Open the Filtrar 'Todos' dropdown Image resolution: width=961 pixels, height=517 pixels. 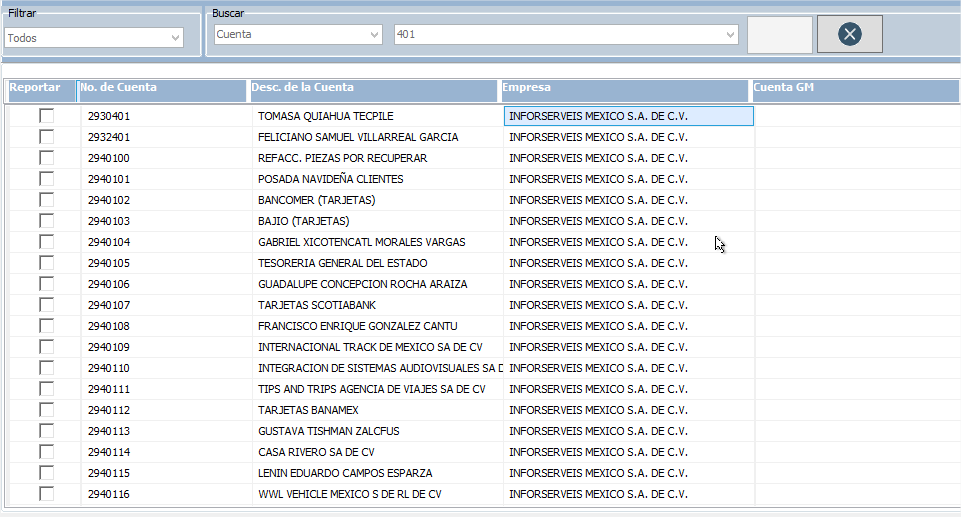(94, 38)
